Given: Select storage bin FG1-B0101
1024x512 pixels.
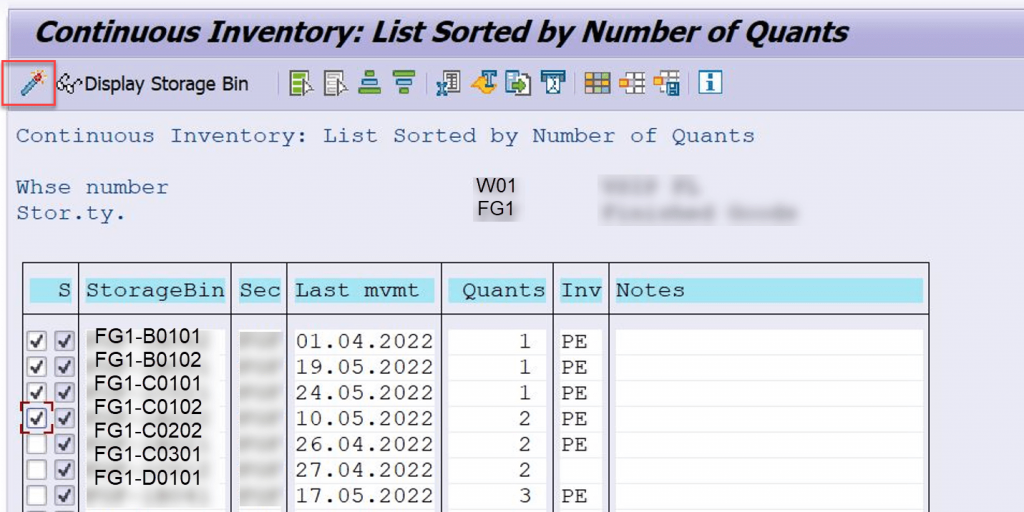Looking at the screenshot, I should pos(148,336).
